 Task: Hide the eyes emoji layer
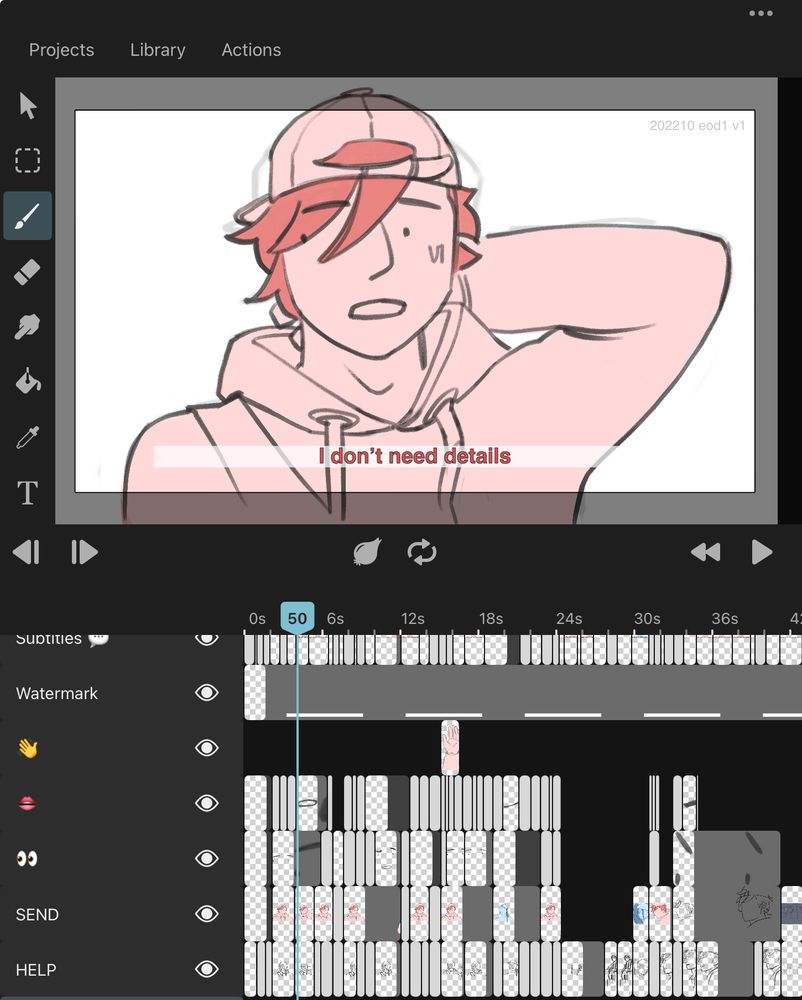(x=207, y=858)
